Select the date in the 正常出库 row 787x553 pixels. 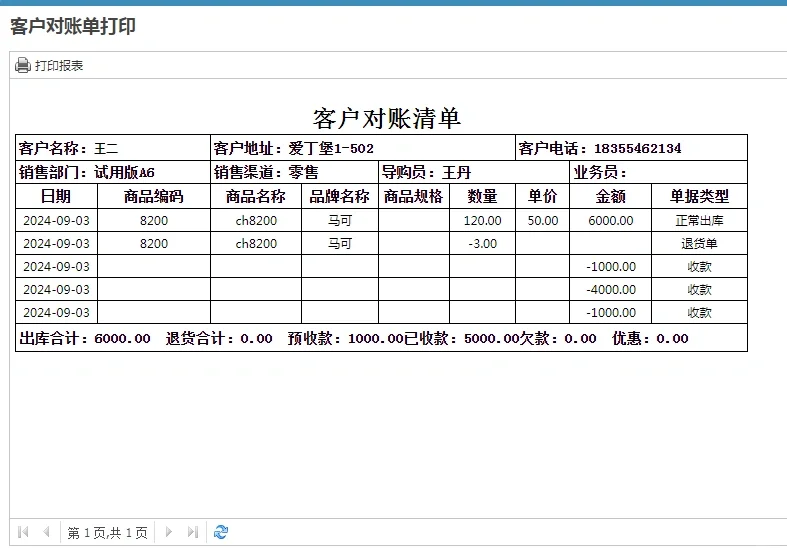(x=56, y=220)
